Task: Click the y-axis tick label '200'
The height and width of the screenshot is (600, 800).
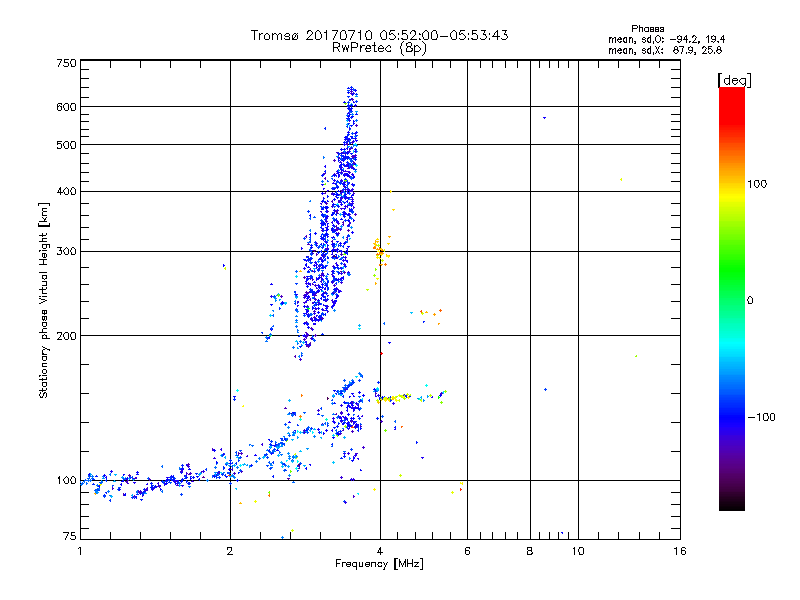Action: click(x=66, y=336)
